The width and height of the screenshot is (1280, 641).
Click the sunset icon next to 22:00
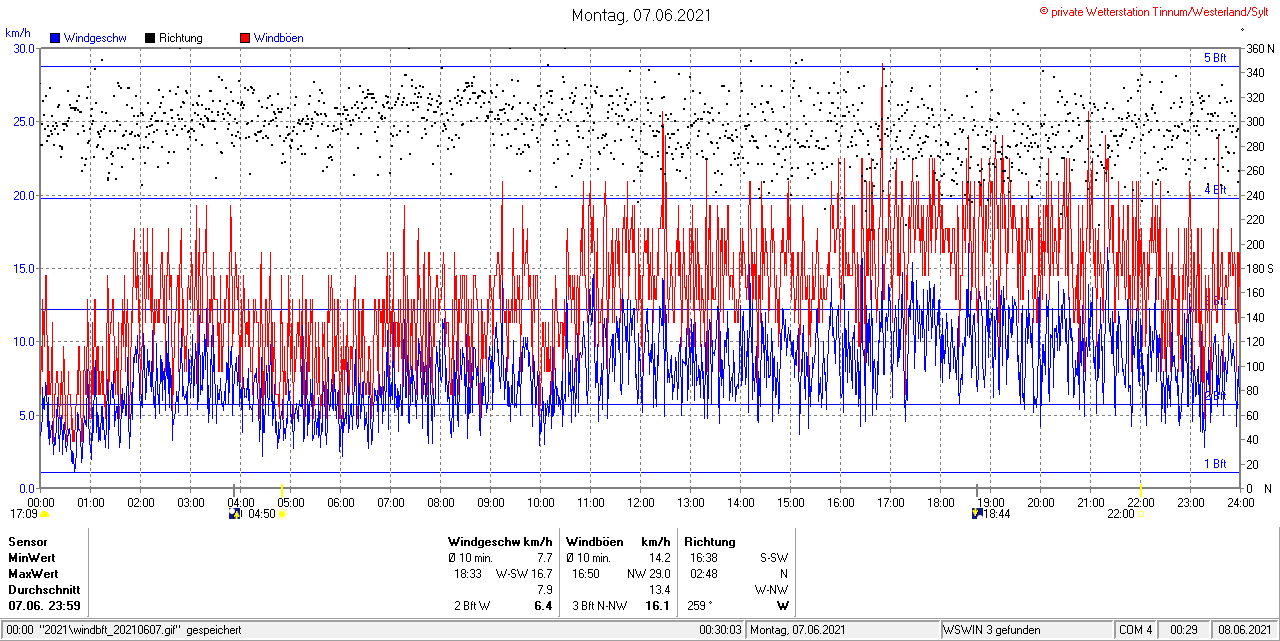click(x=1142, y=514)
